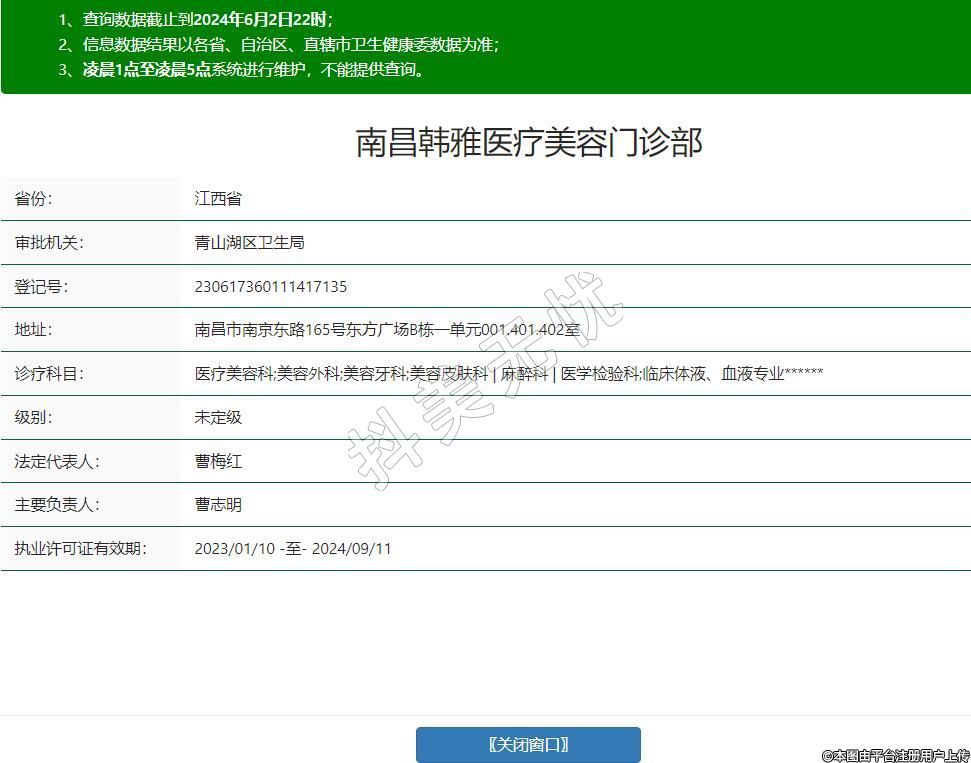Image resolution: width=971 pixels, height=763 pixels.
Task: Click the authority value 青山湖区卫生局
Action: [x=249, y=243]
